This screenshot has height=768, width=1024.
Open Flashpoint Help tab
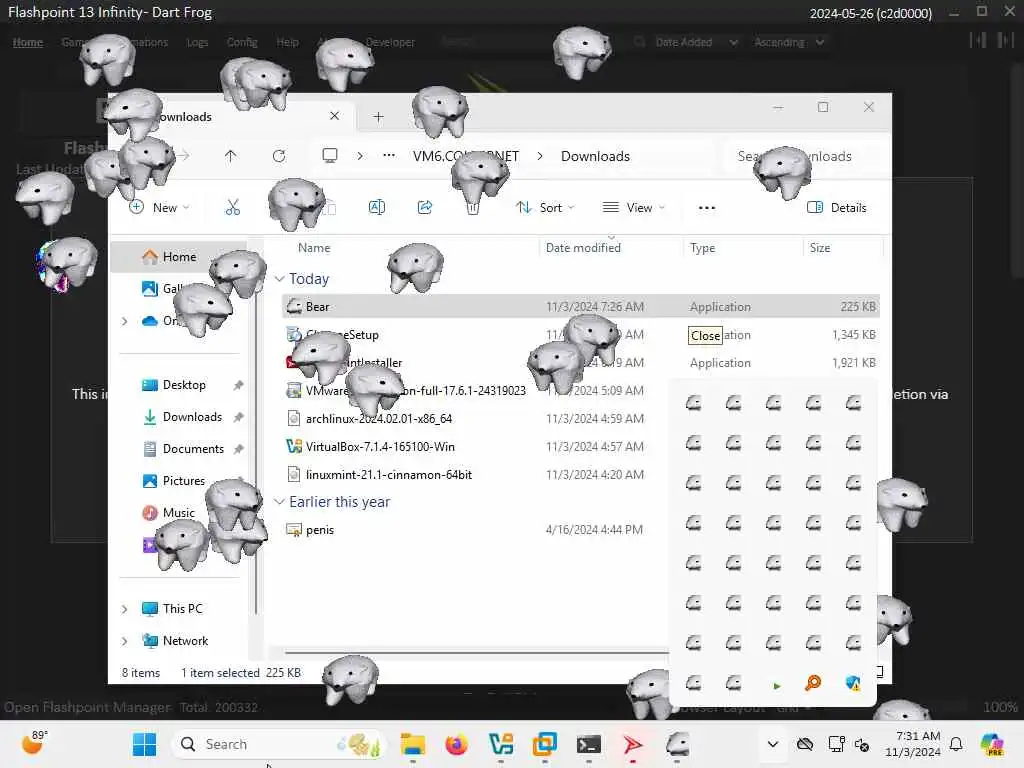[x=287, y=42]
